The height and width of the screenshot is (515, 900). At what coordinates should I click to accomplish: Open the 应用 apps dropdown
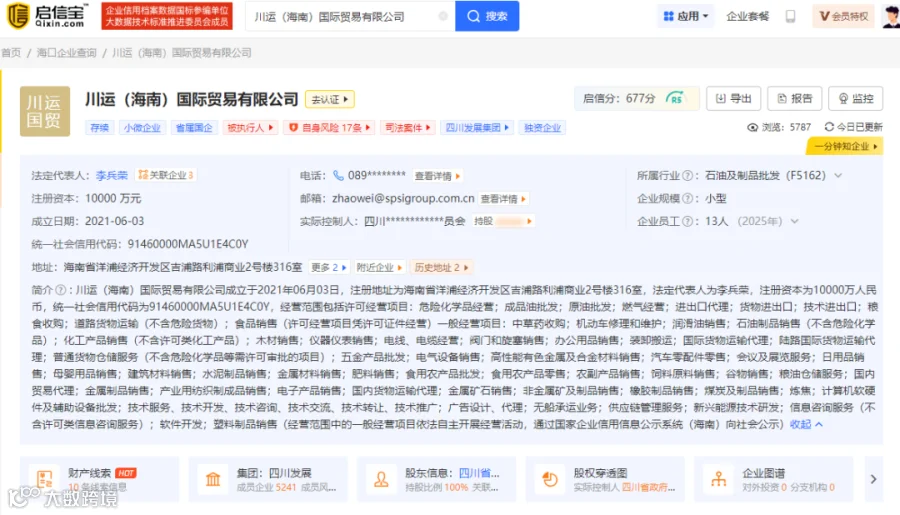[x=685, y=16]
